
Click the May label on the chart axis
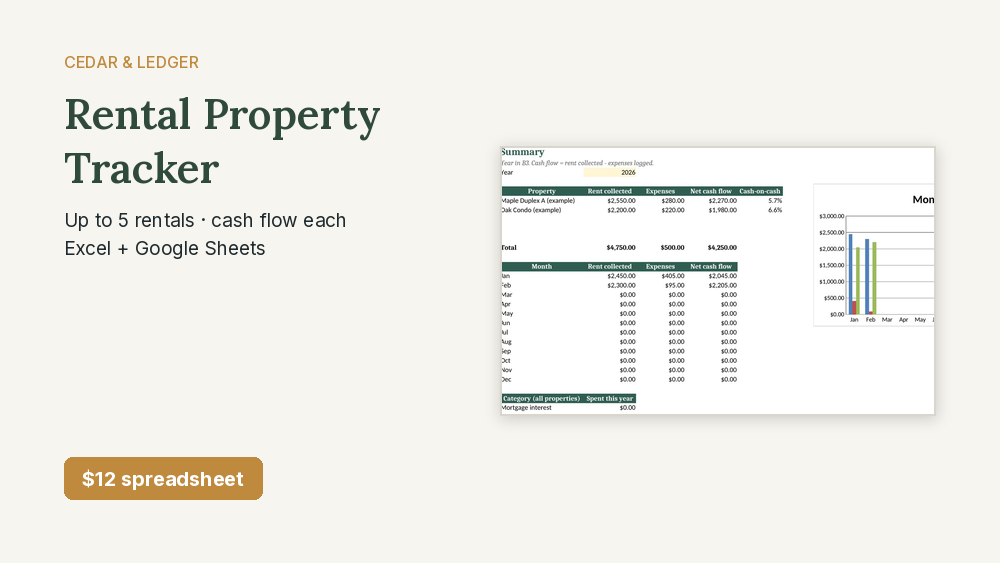coord(920,319)
